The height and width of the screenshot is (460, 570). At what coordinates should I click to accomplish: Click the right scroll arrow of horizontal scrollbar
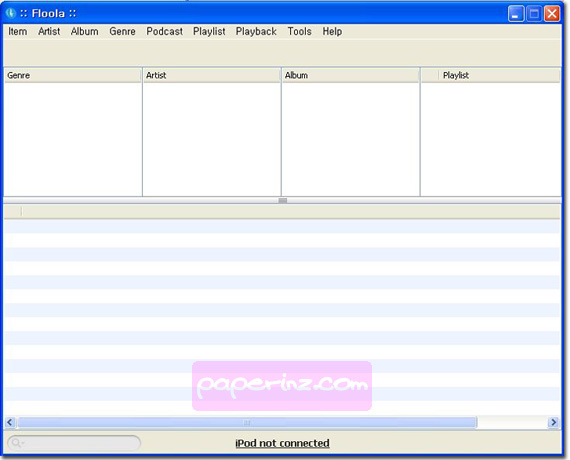coord(553,422)
